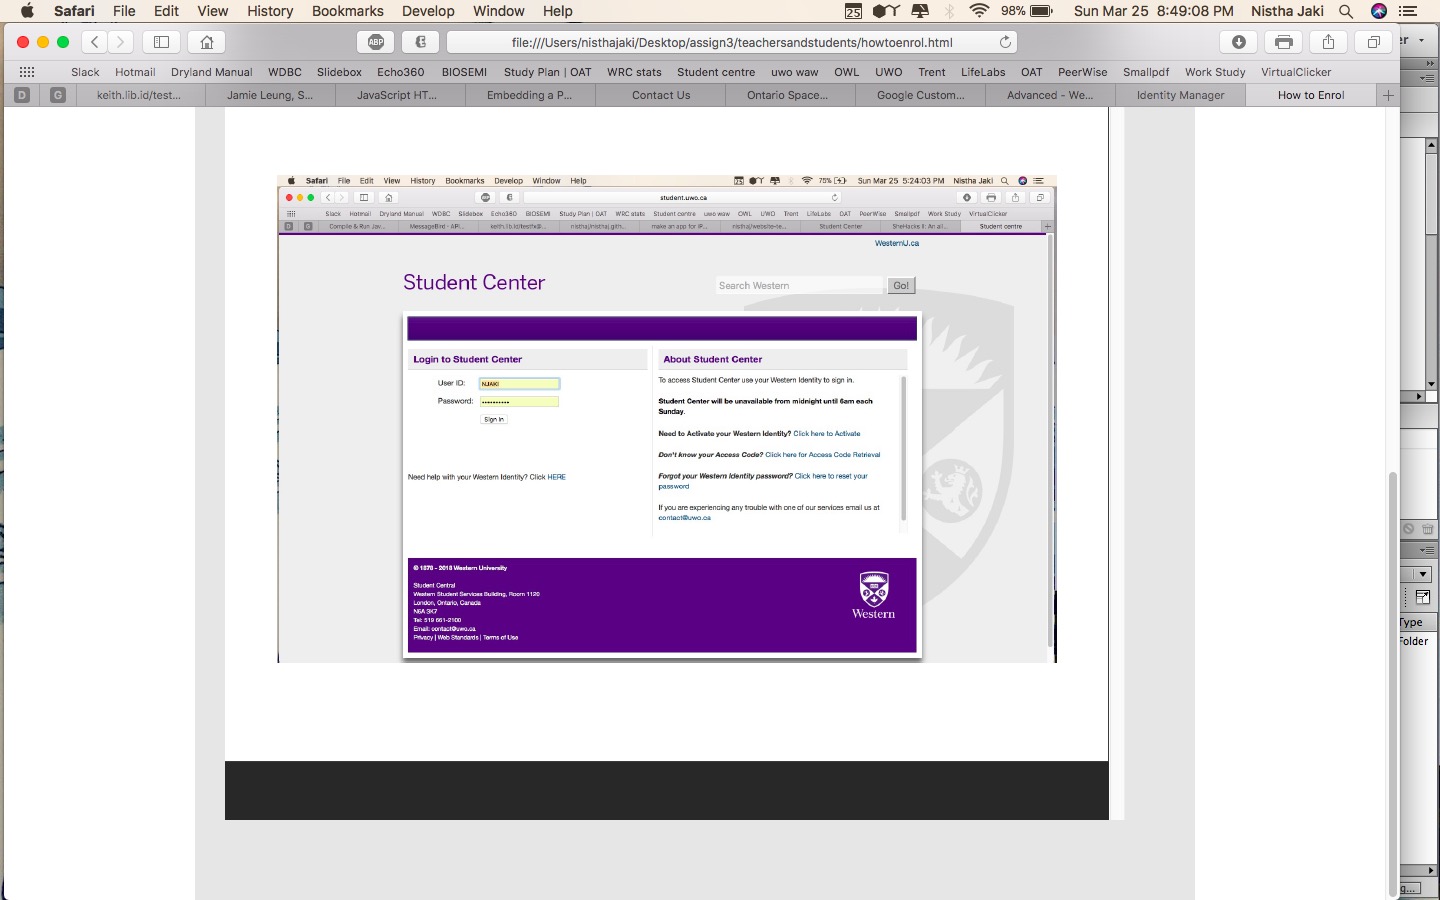Click the date and time in menu bar
1440x900 pixels.
click(1153, 11)
